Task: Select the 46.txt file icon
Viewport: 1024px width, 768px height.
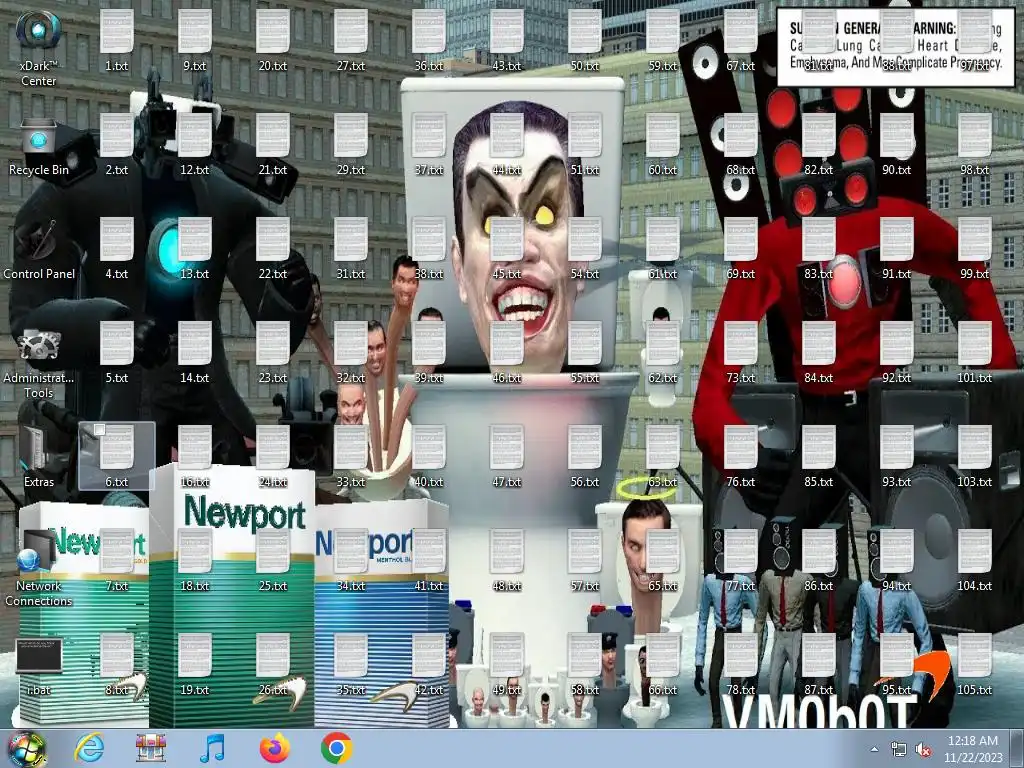Action: pos(507,344)
